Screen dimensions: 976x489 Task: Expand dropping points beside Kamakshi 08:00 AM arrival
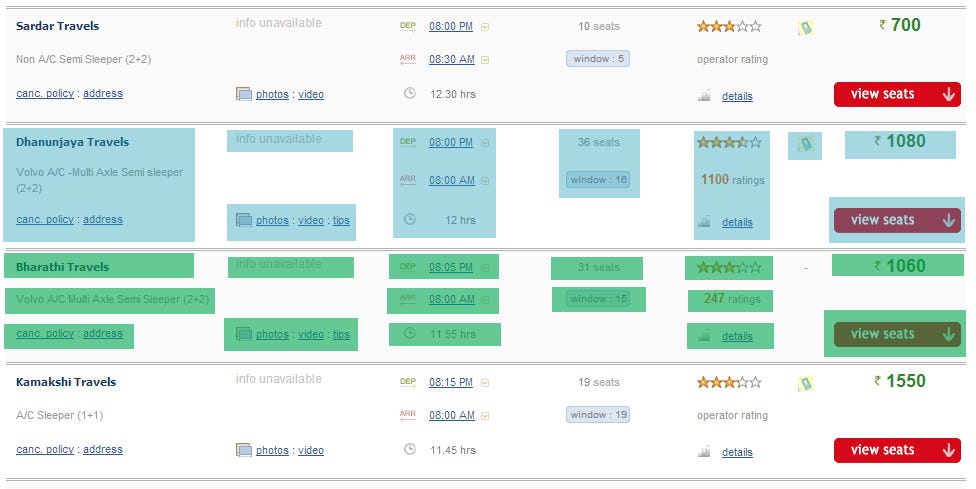(x=485, y=416)
